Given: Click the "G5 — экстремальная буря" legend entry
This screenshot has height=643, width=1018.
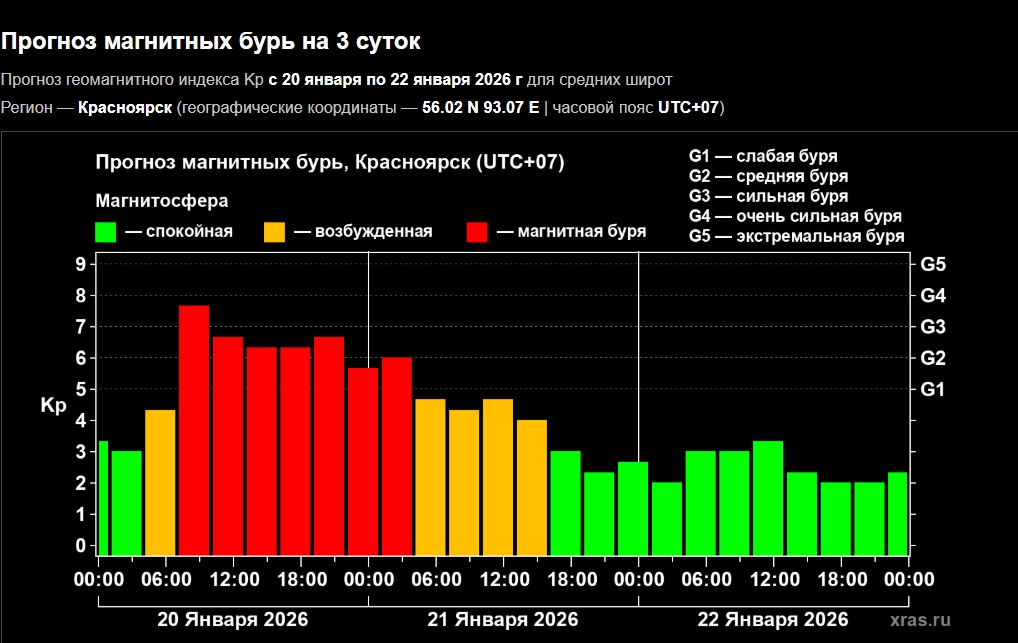Looking at the screenshot, I should tap(796, 237).
